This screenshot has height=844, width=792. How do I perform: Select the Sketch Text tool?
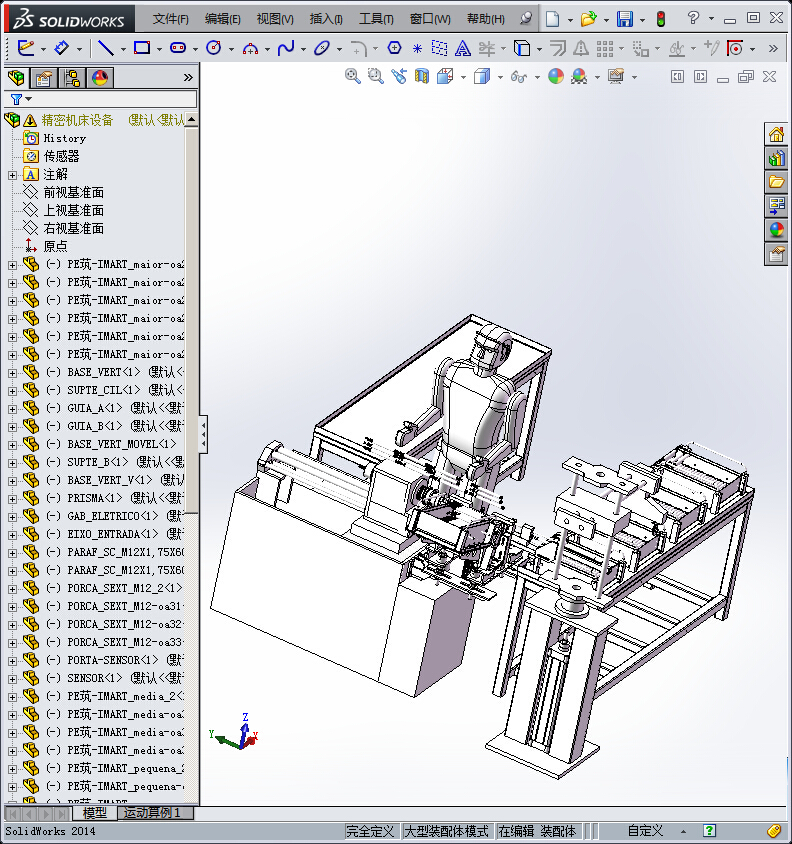click(462, 48)
